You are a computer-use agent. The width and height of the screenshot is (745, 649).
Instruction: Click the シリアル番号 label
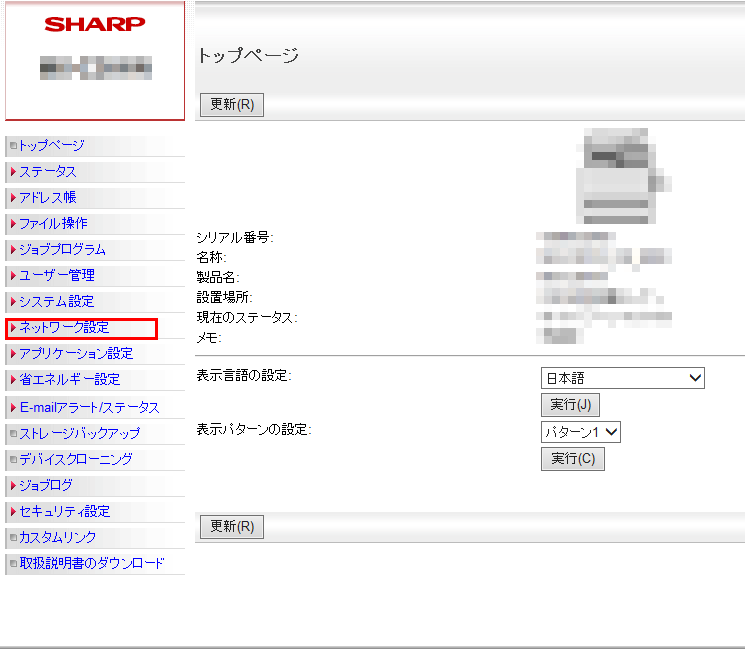coord(235,237)
